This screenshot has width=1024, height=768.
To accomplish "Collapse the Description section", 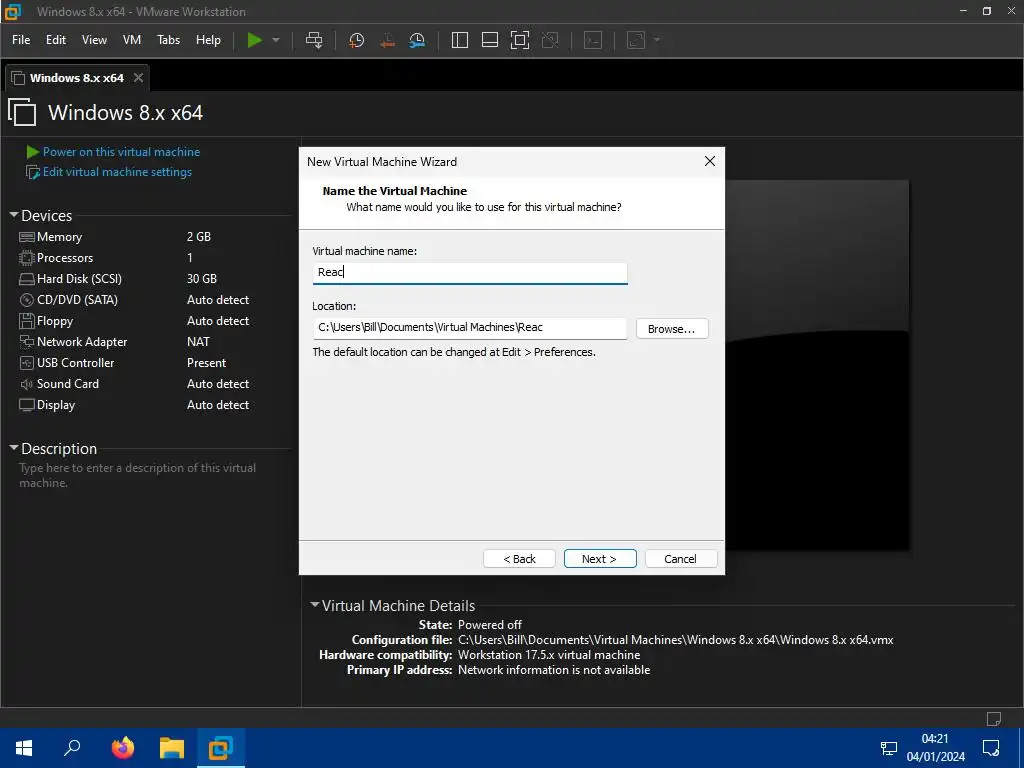I will point(14,448).
